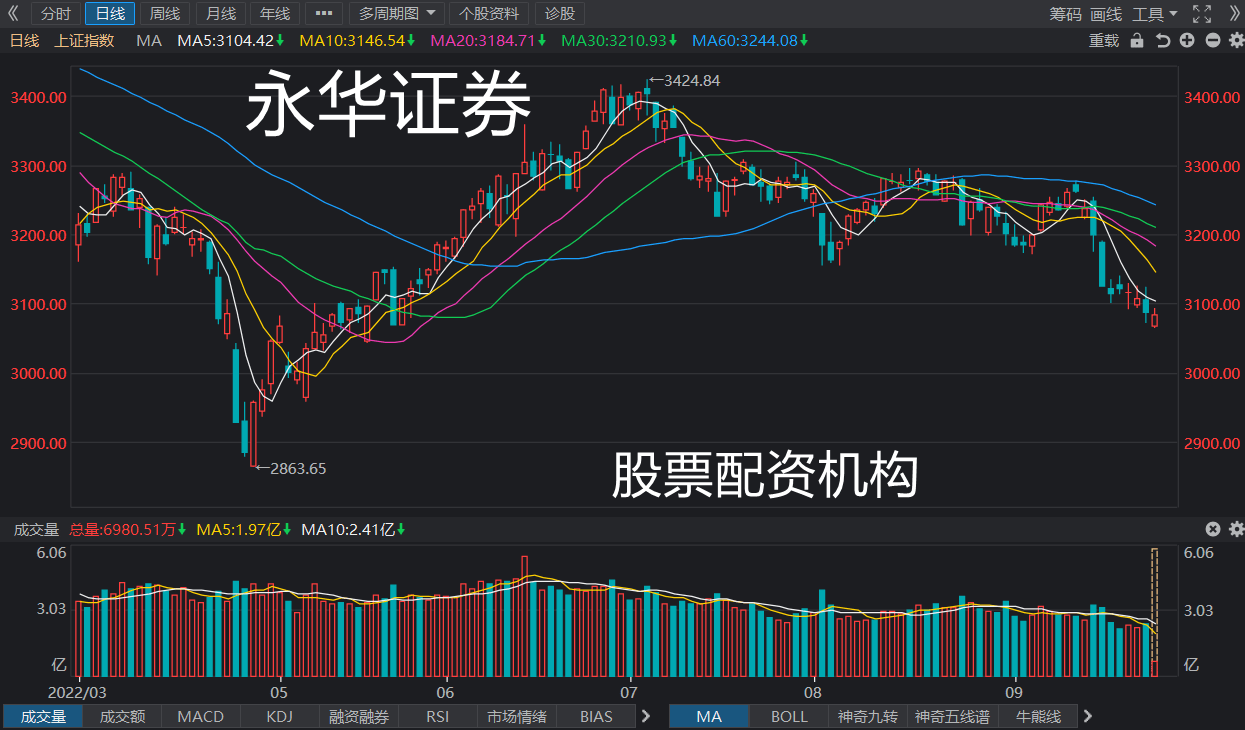Switch to 月线 monthly chart
Viewport: 1245px width, 730px height.
[220, 14]
